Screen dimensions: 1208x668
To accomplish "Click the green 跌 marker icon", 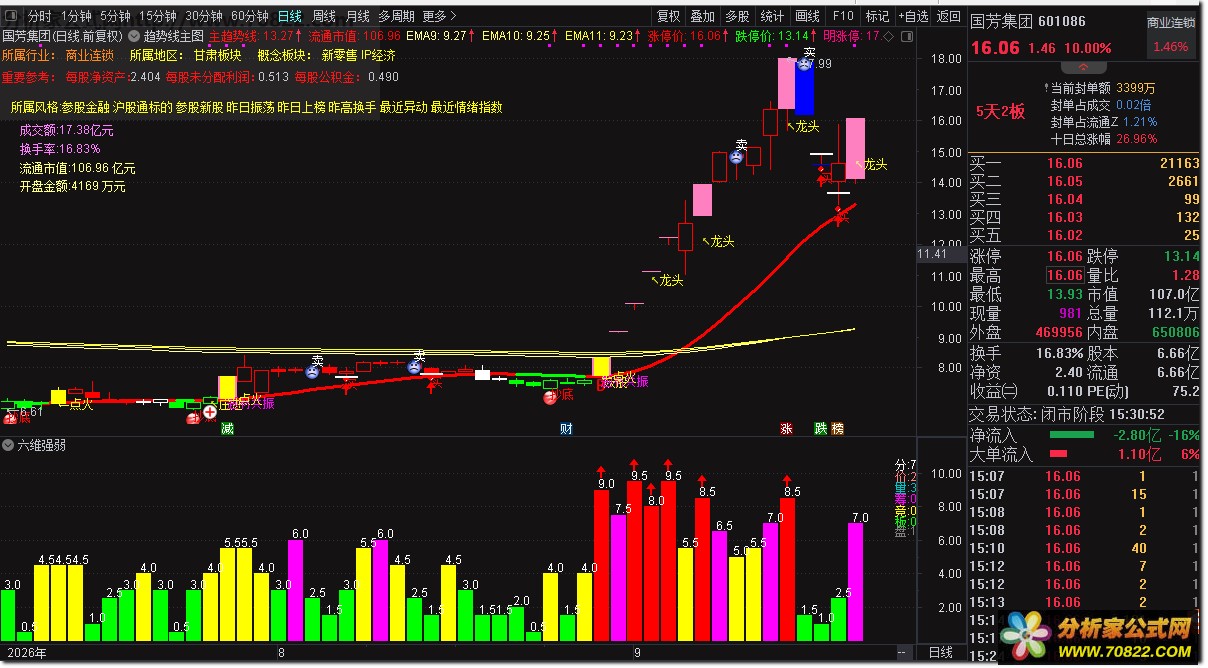I will 820,428.
